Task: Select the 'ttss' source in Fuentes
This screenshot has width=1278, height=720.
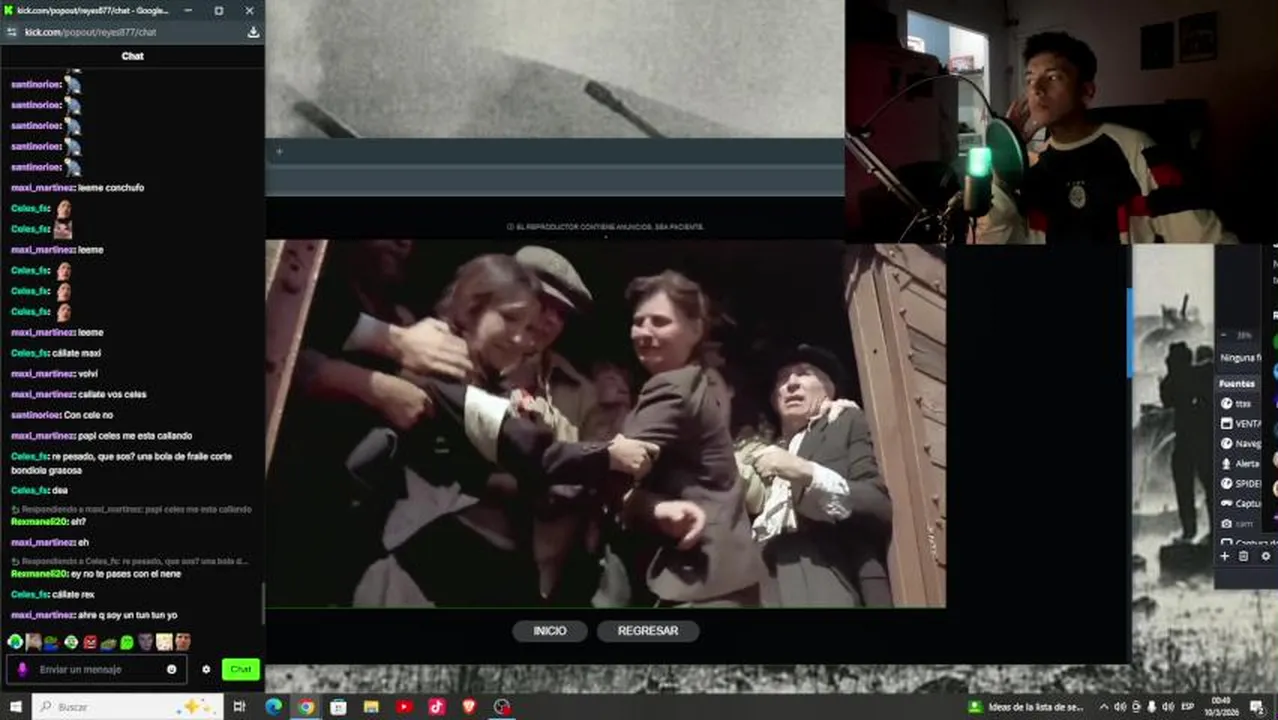Action: pos(1241,403)
